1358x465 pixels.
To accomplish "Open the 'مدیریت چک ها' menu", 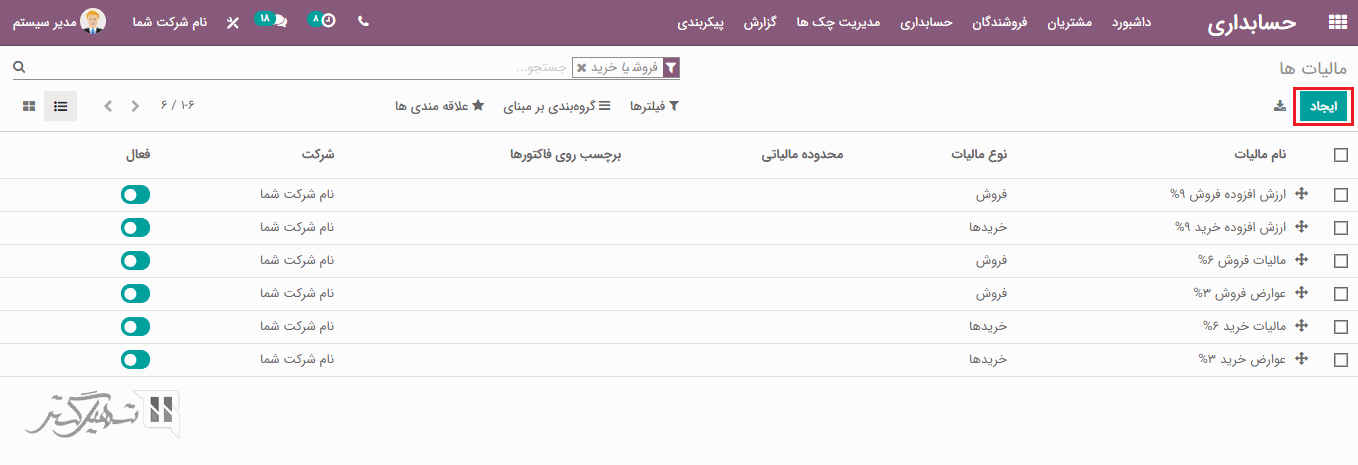I will (x=838, y=22).
